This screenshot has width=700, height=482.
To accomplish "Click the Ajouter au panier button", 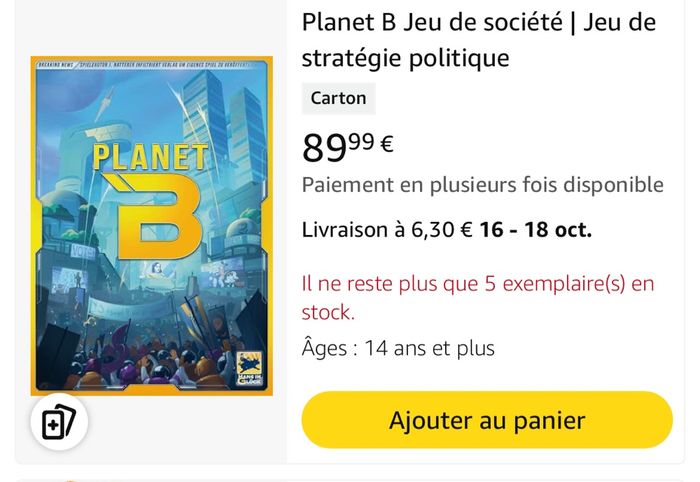I will pos(487,420).
